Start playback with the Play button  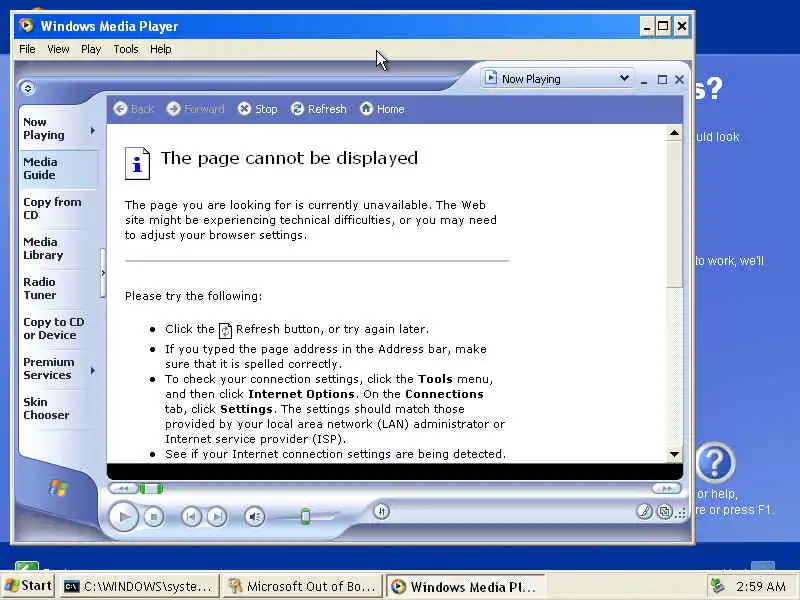pyautogui.click(x=123, y=516)
